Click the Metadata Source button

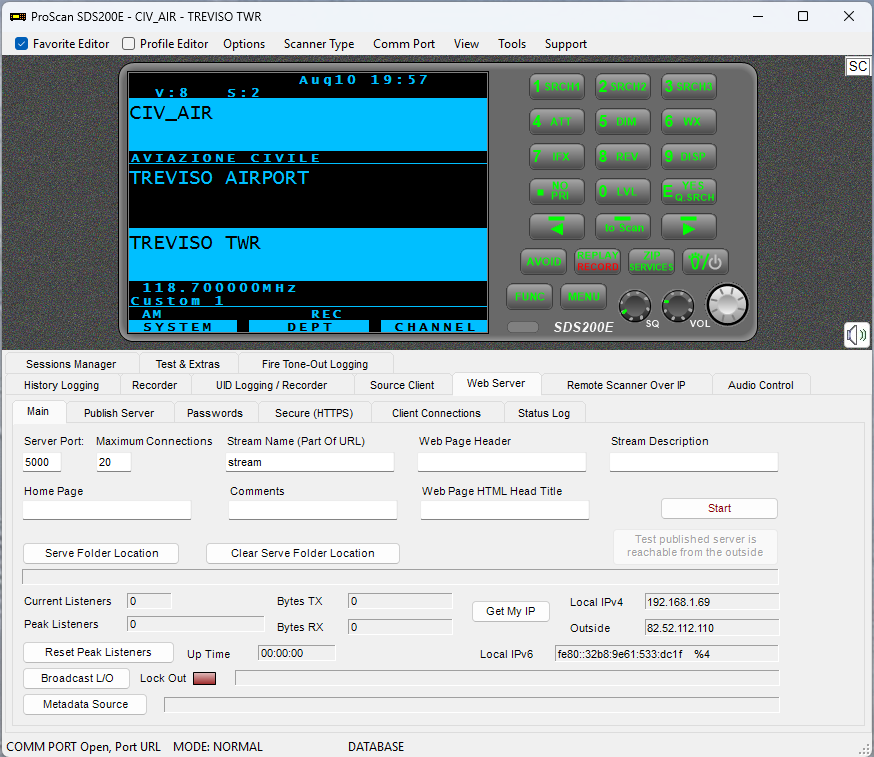85,705
